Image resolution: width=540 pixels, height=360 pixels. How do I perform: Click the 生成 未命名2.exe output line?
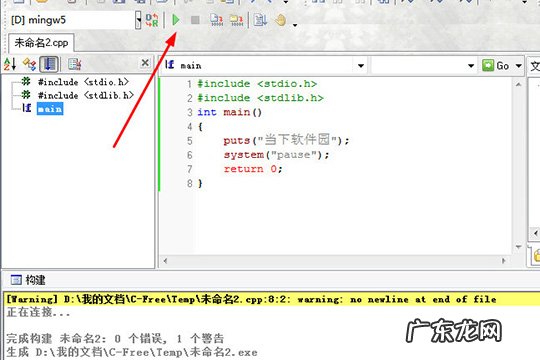[132, 352]
